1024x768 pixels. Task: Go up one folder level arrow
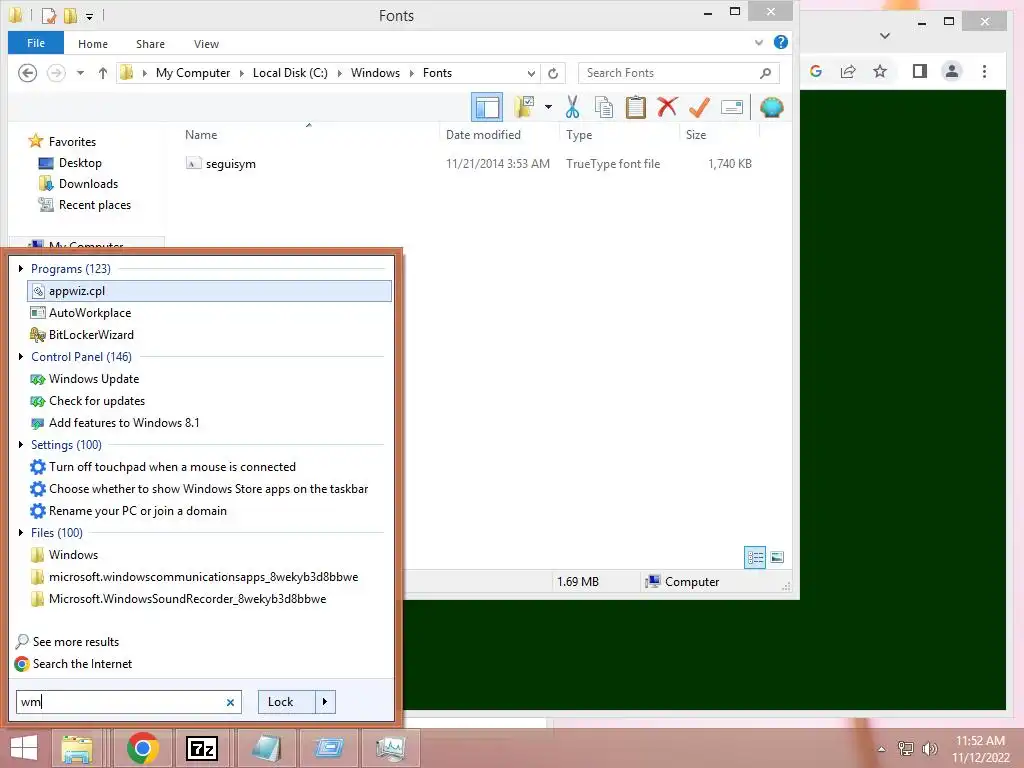coord(103,73)
